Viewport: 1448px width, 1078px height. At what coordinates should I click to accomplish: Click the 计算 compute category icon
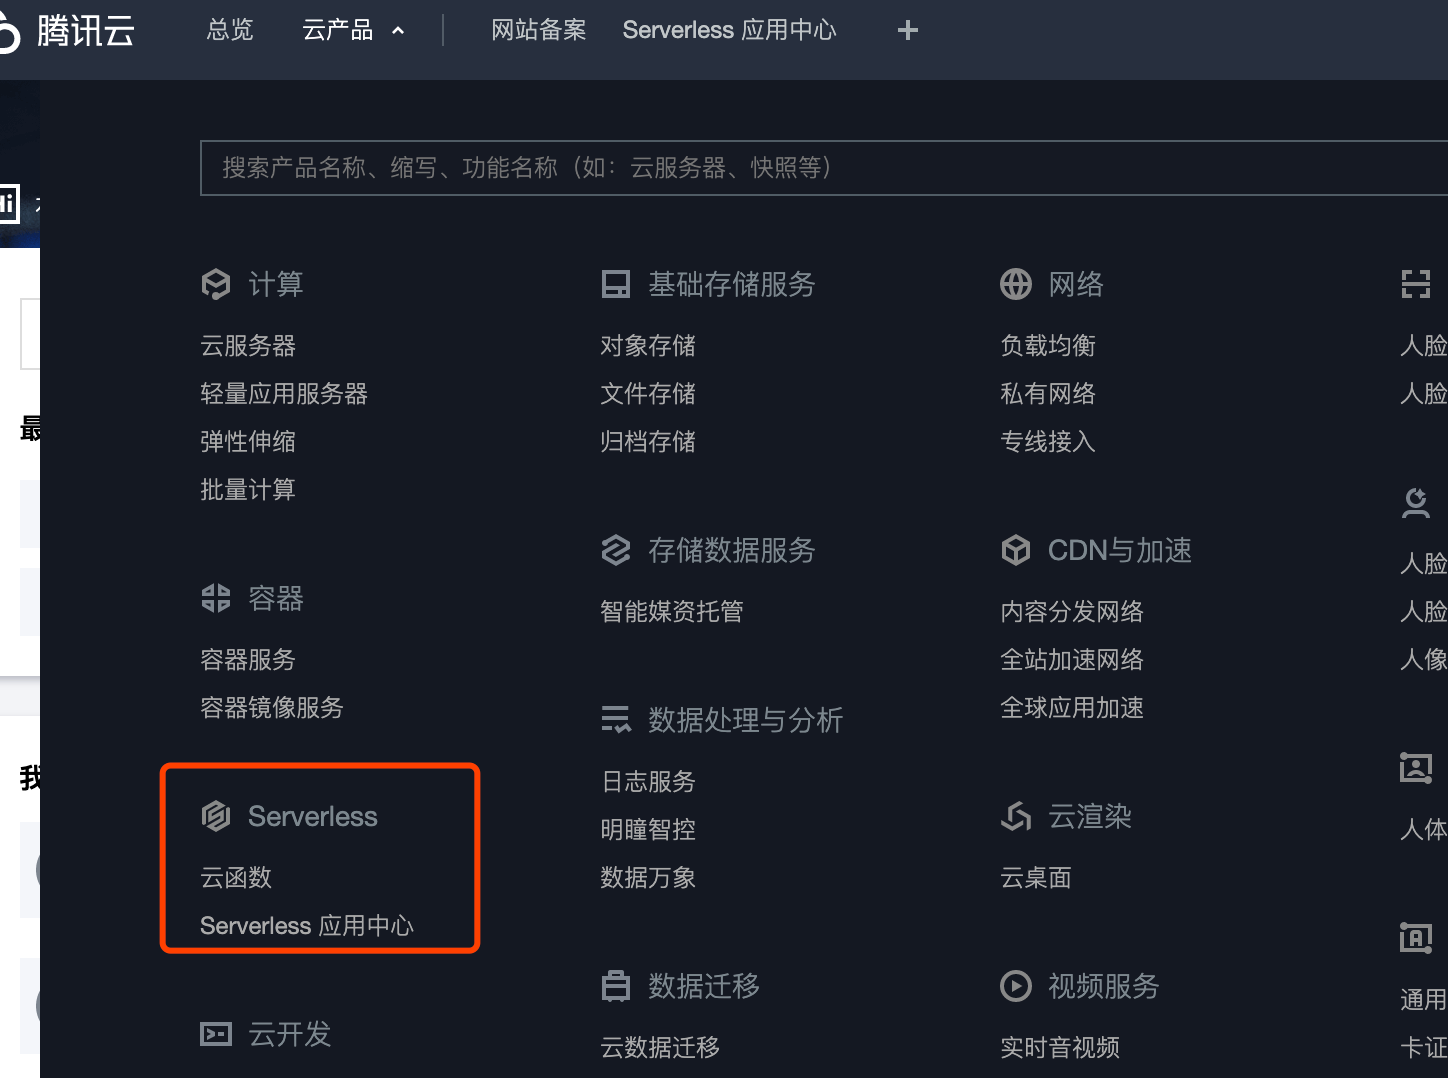coord(216,284)
